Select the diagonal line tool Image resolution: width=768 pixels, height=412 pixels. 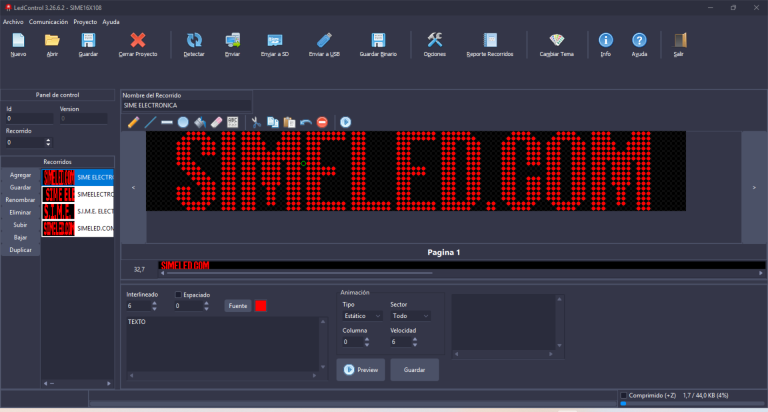[x=150, y=122]
